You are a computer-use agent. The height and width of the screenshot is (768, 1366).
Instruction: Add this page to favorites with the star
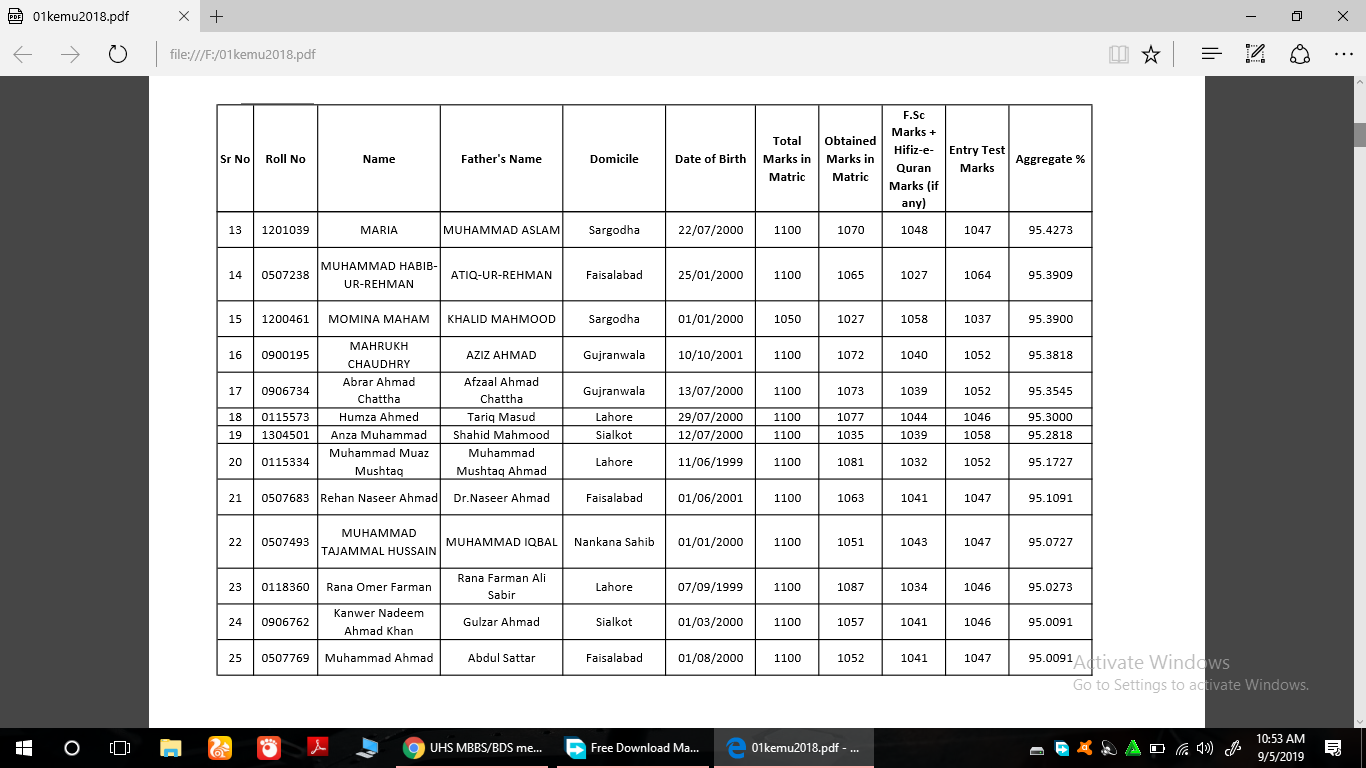click(x=1151, y=54)
